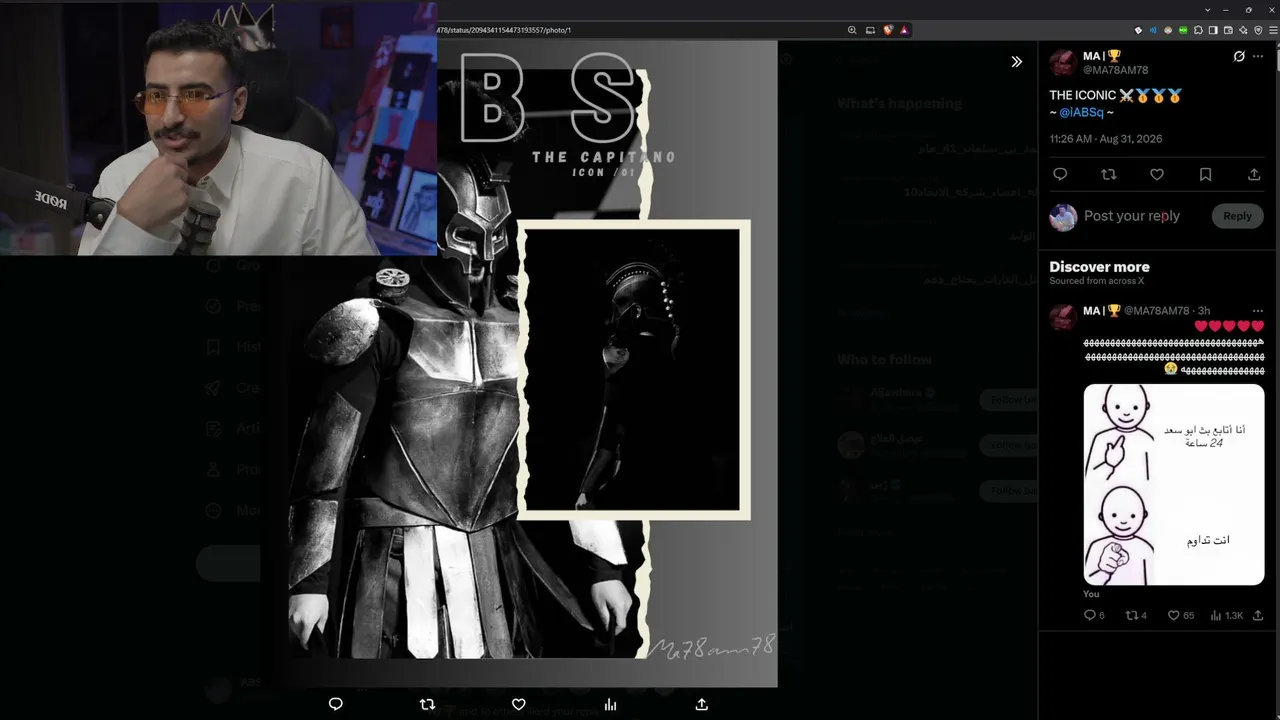This screenshot has height=720, width=1280.
Task: Open the browser hamburger main menu
Action: click(x=1271, y=30)
